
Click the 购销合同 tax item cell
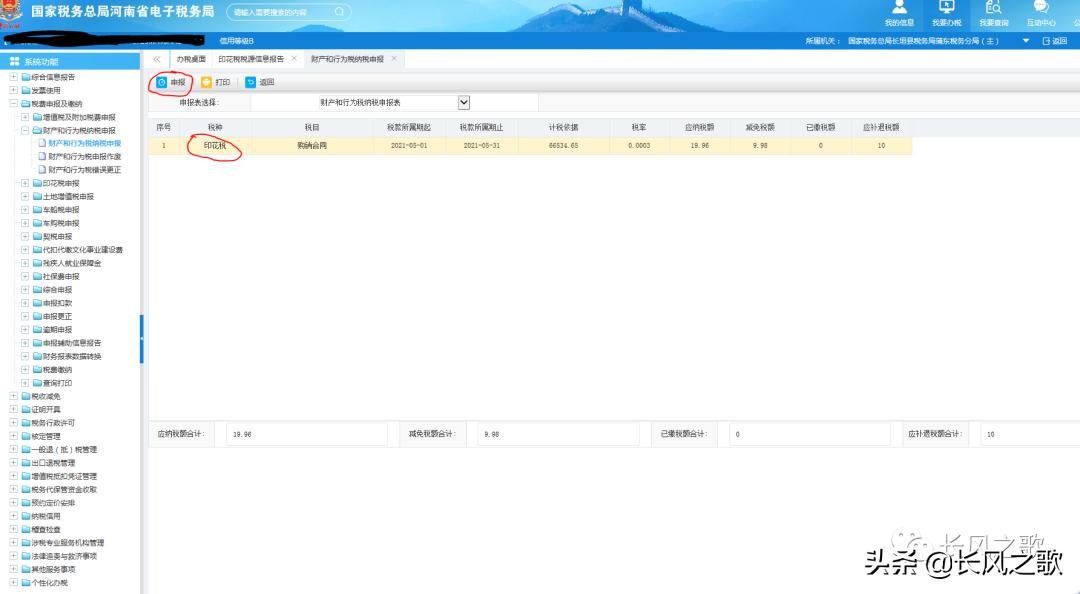coord(312,145)
